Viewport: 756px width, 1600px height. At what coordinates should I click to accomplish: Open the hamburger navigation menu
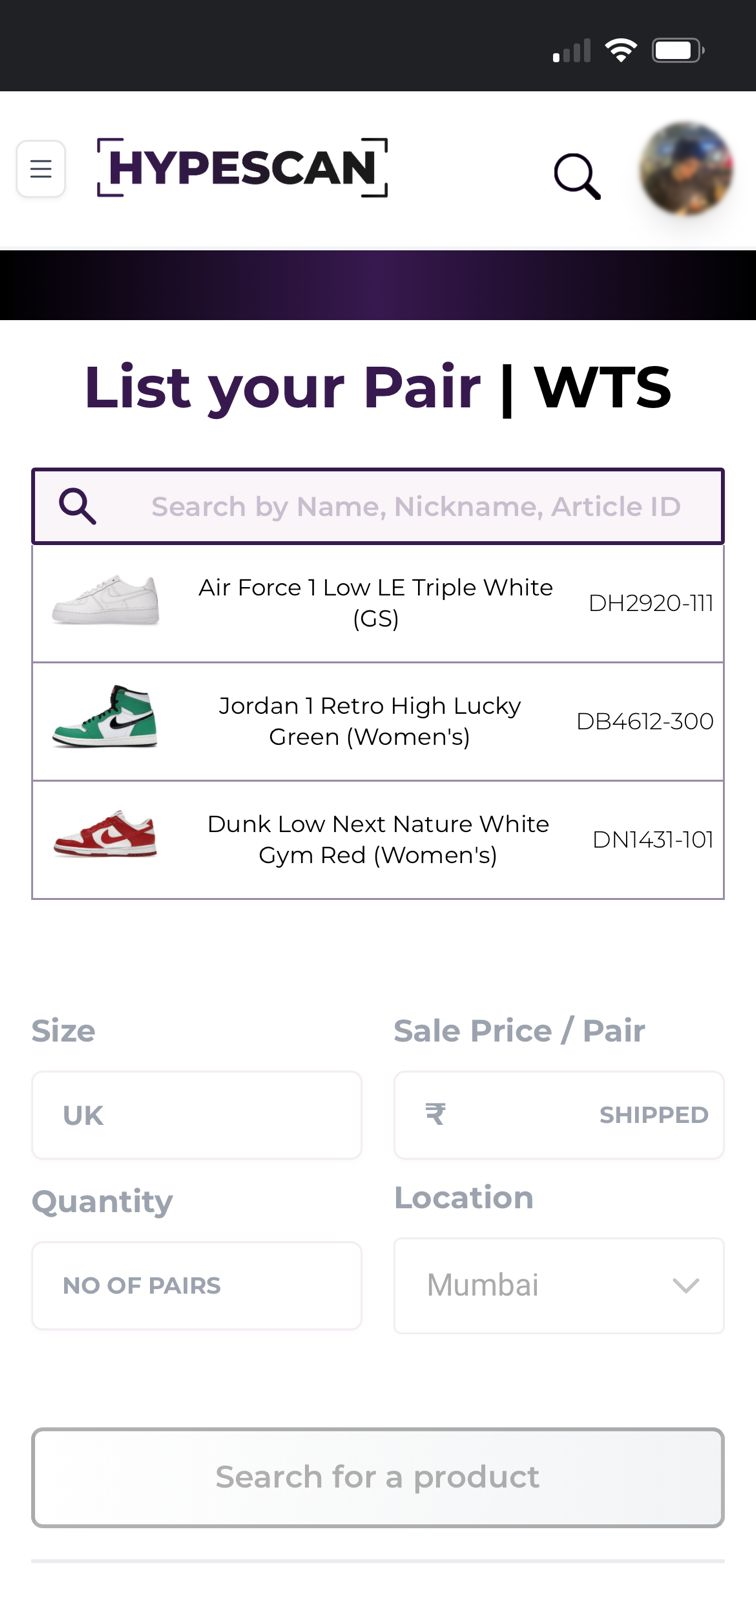tap(40, 169)
